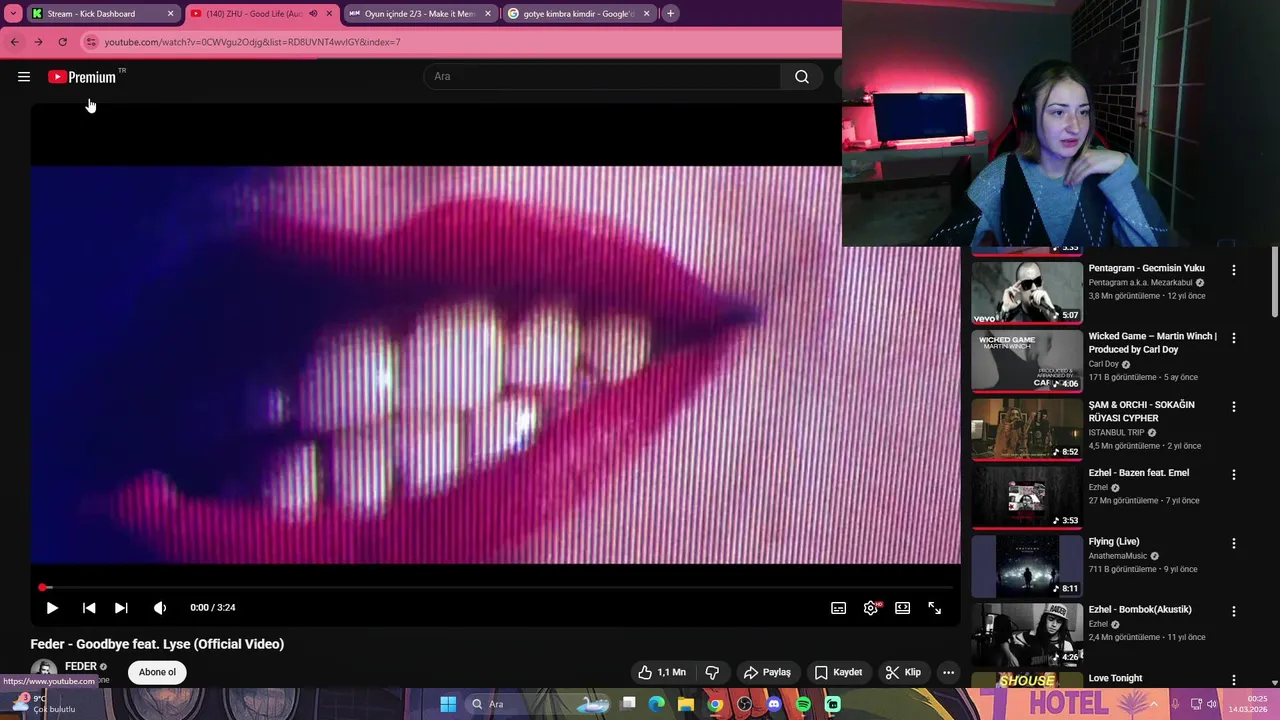
Task: Skip to the next video
Action: click(121, 608)
